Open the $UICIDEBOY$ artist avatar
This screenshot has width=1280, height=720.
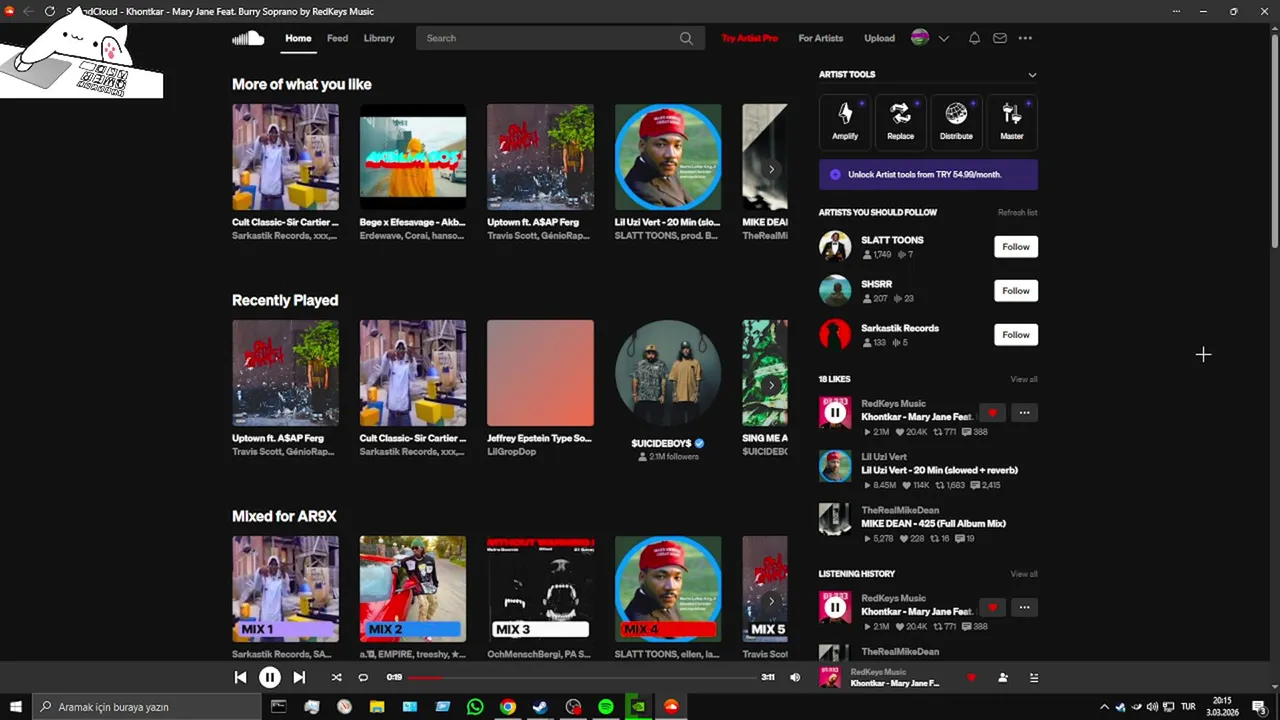(x=668, y=373)
